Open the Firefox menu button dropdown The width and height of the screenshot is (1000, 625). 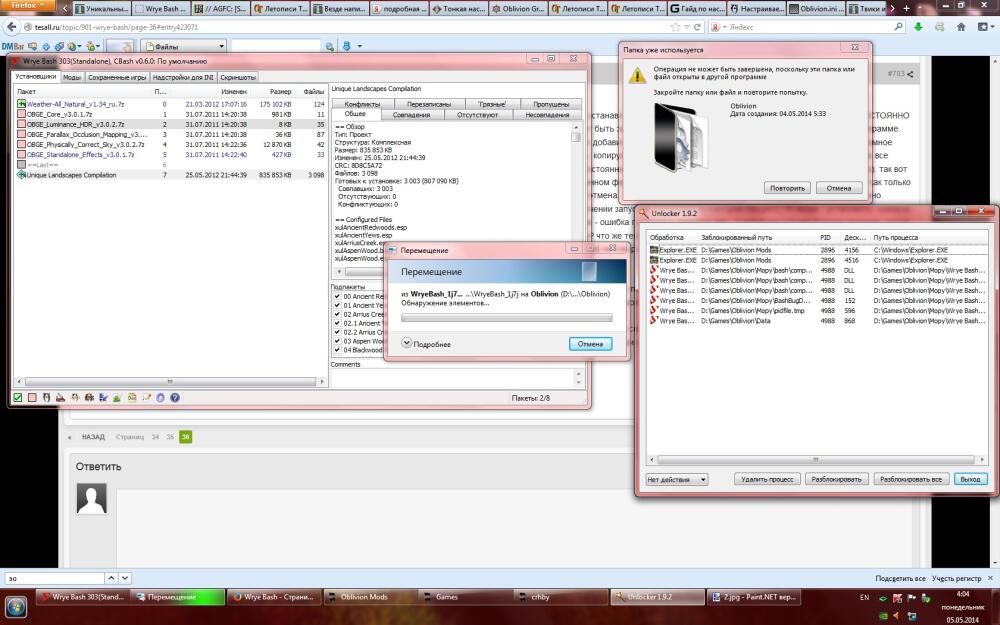(x=27, y=5)
